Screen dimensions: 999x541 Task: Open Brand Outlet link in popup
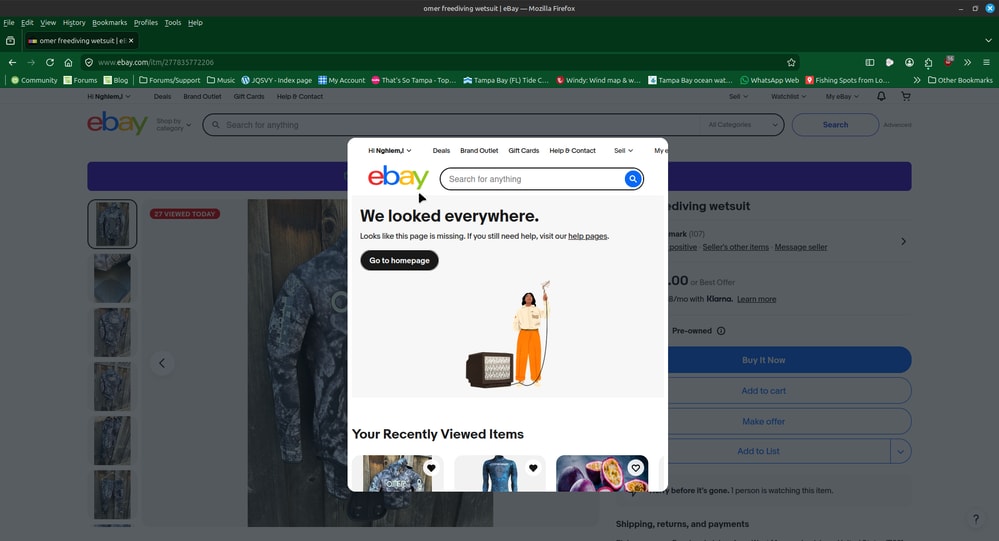click(479, 151)
